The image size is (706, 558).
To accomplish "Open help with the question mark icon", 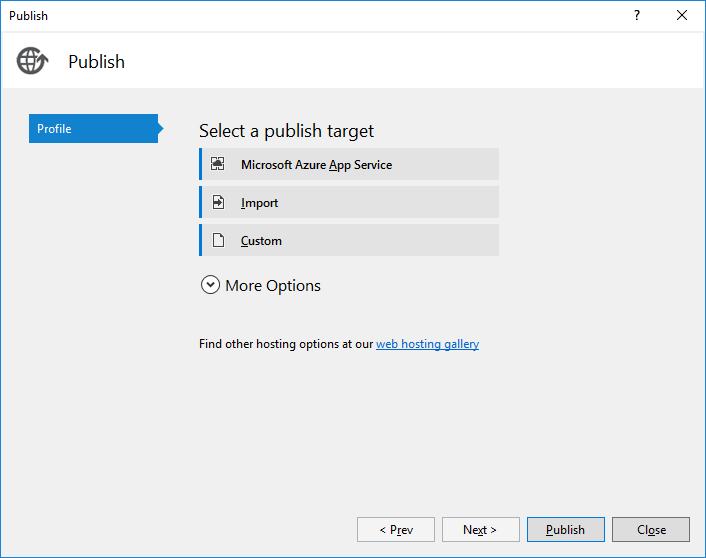I will (637, 16).
